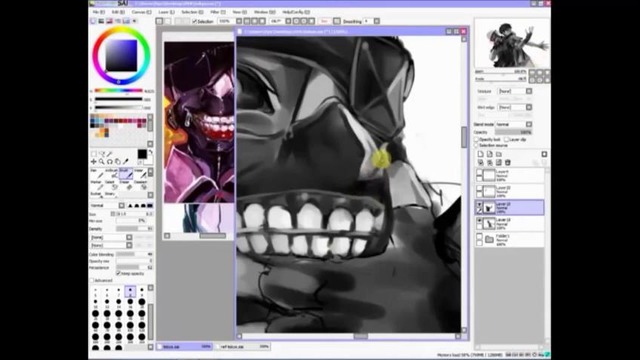Show the topmost layer via visibility box
Image resolution: width=640 pixels, height=360 pixels.
480,172
